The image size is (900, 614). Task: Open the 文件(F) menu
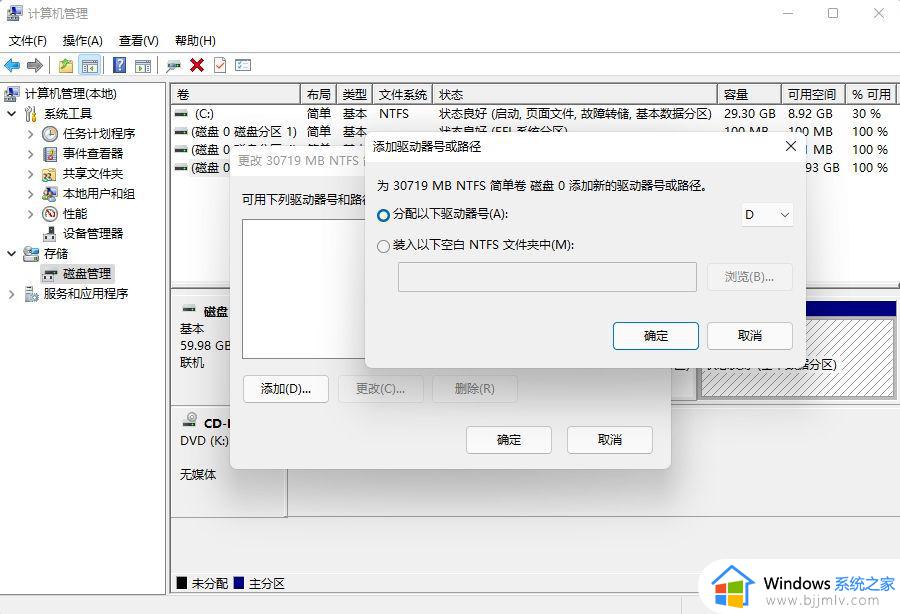28,41
